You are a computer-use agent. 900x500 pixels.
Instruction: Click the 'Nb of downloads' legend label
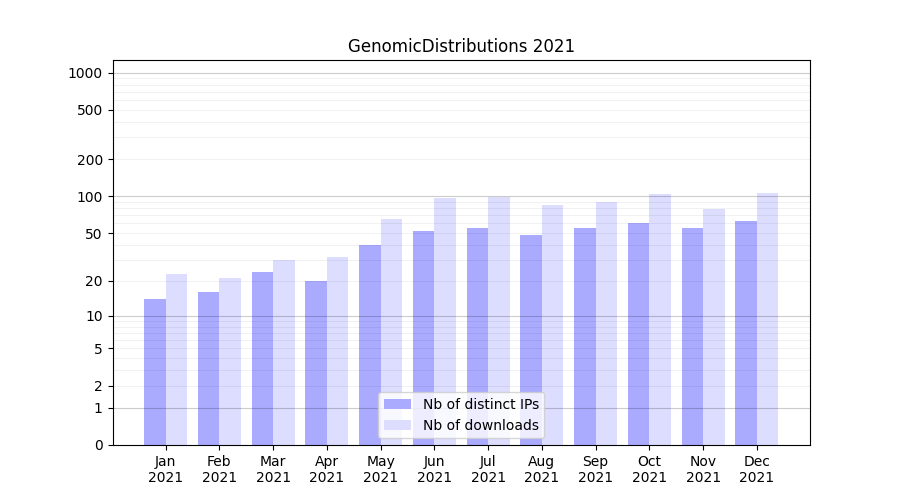pos(480,425)
